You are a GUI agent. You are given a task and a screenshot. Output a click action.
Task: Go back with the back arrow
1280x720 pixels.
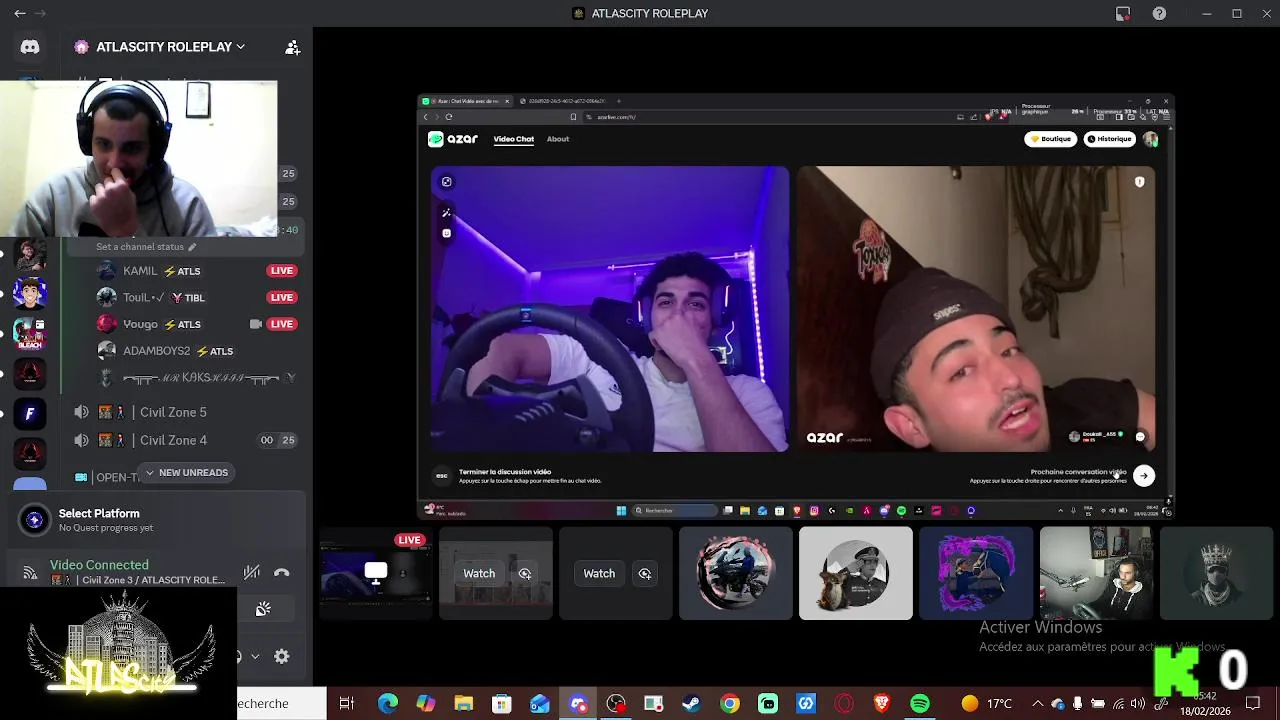coord(20,14)
